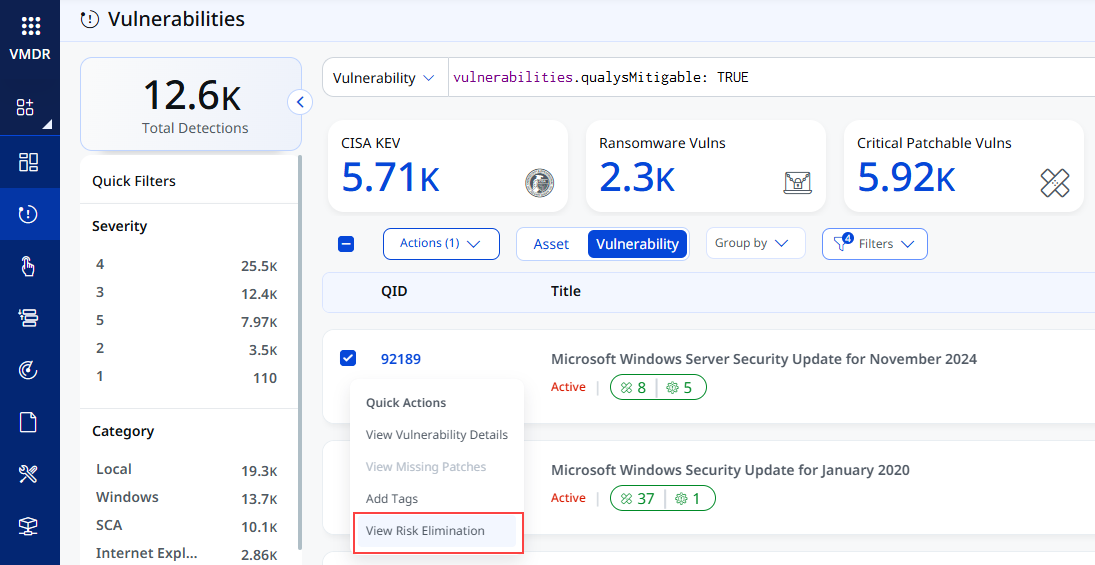Image resolution: width=1095 pixels, height=565 pixels.
Task: Select View Risk Elimination quick action
Action: (436, 531)
